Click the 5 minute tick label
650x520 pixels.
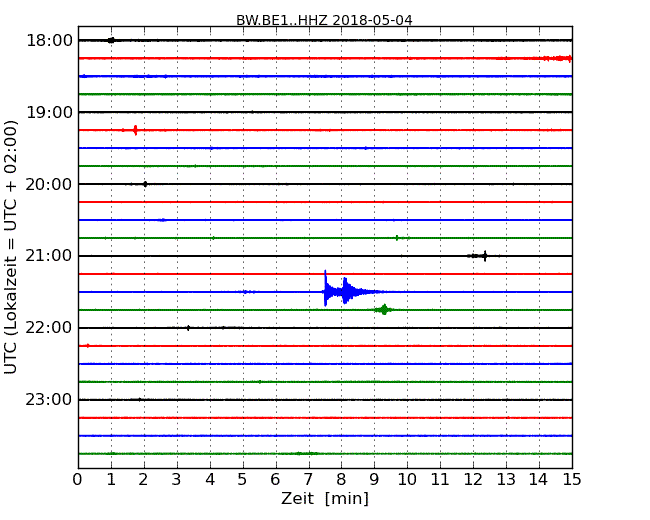(242, 479)
